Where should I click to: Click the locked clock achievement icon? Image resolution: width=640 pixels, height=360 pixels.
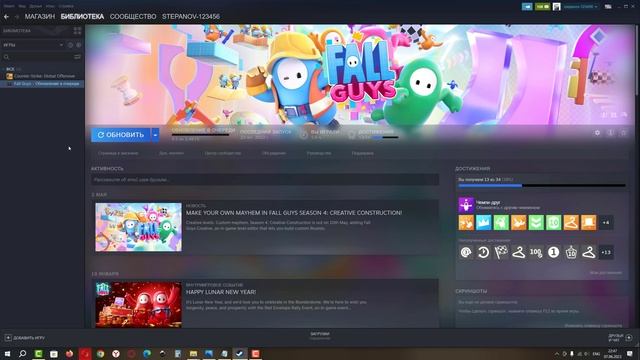click(483, 252)
